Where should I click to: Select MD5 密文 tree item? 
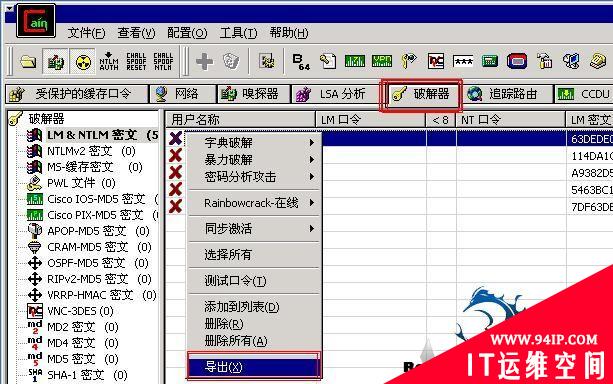[x=83, y=359]
